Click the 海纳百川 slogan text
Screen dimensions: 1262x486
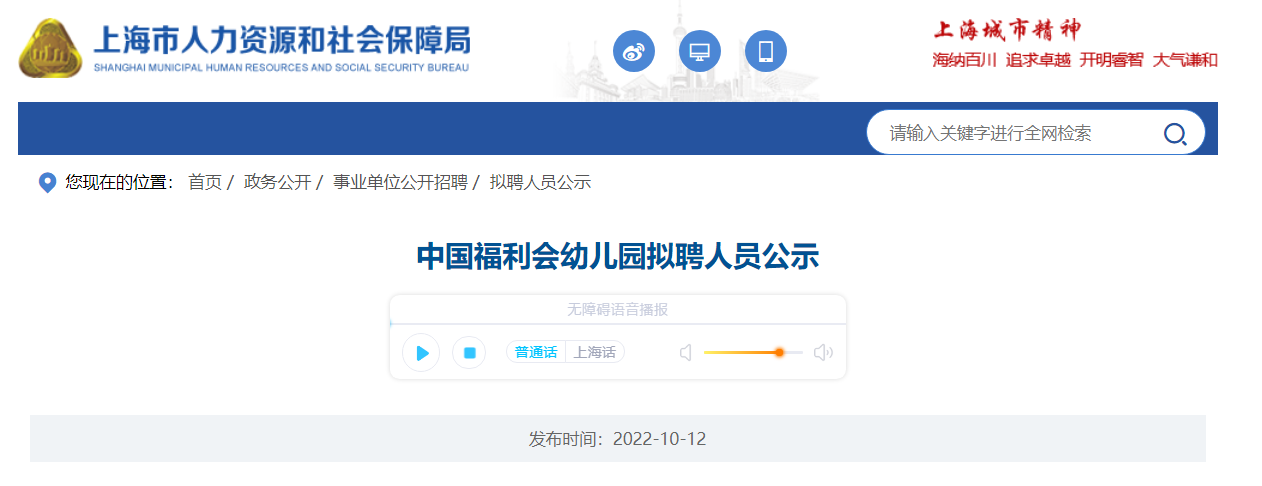tap(965, 60)
